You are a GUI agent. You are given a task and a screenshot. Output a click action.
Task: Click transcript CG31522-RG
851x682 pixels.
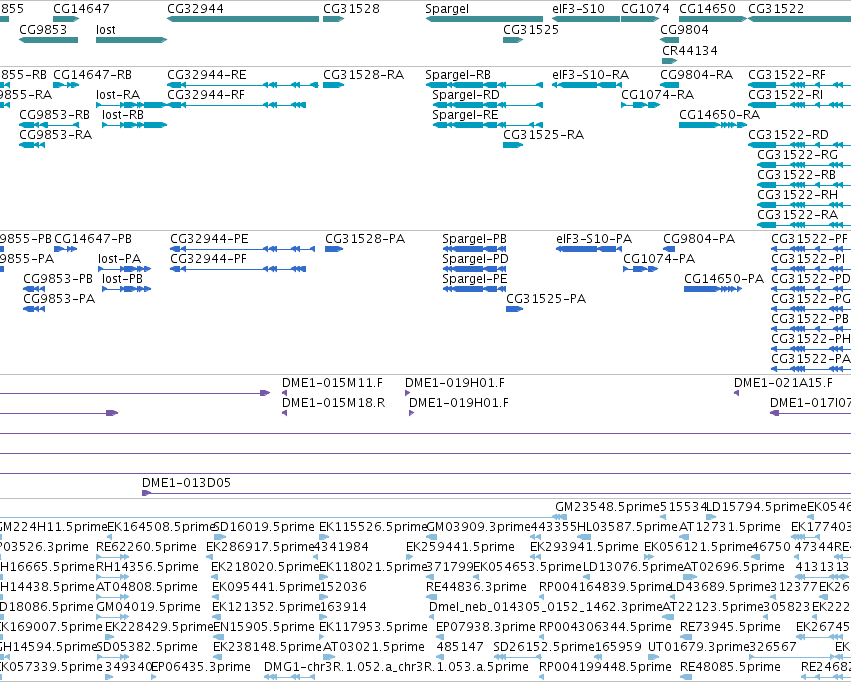pos(798,155)
